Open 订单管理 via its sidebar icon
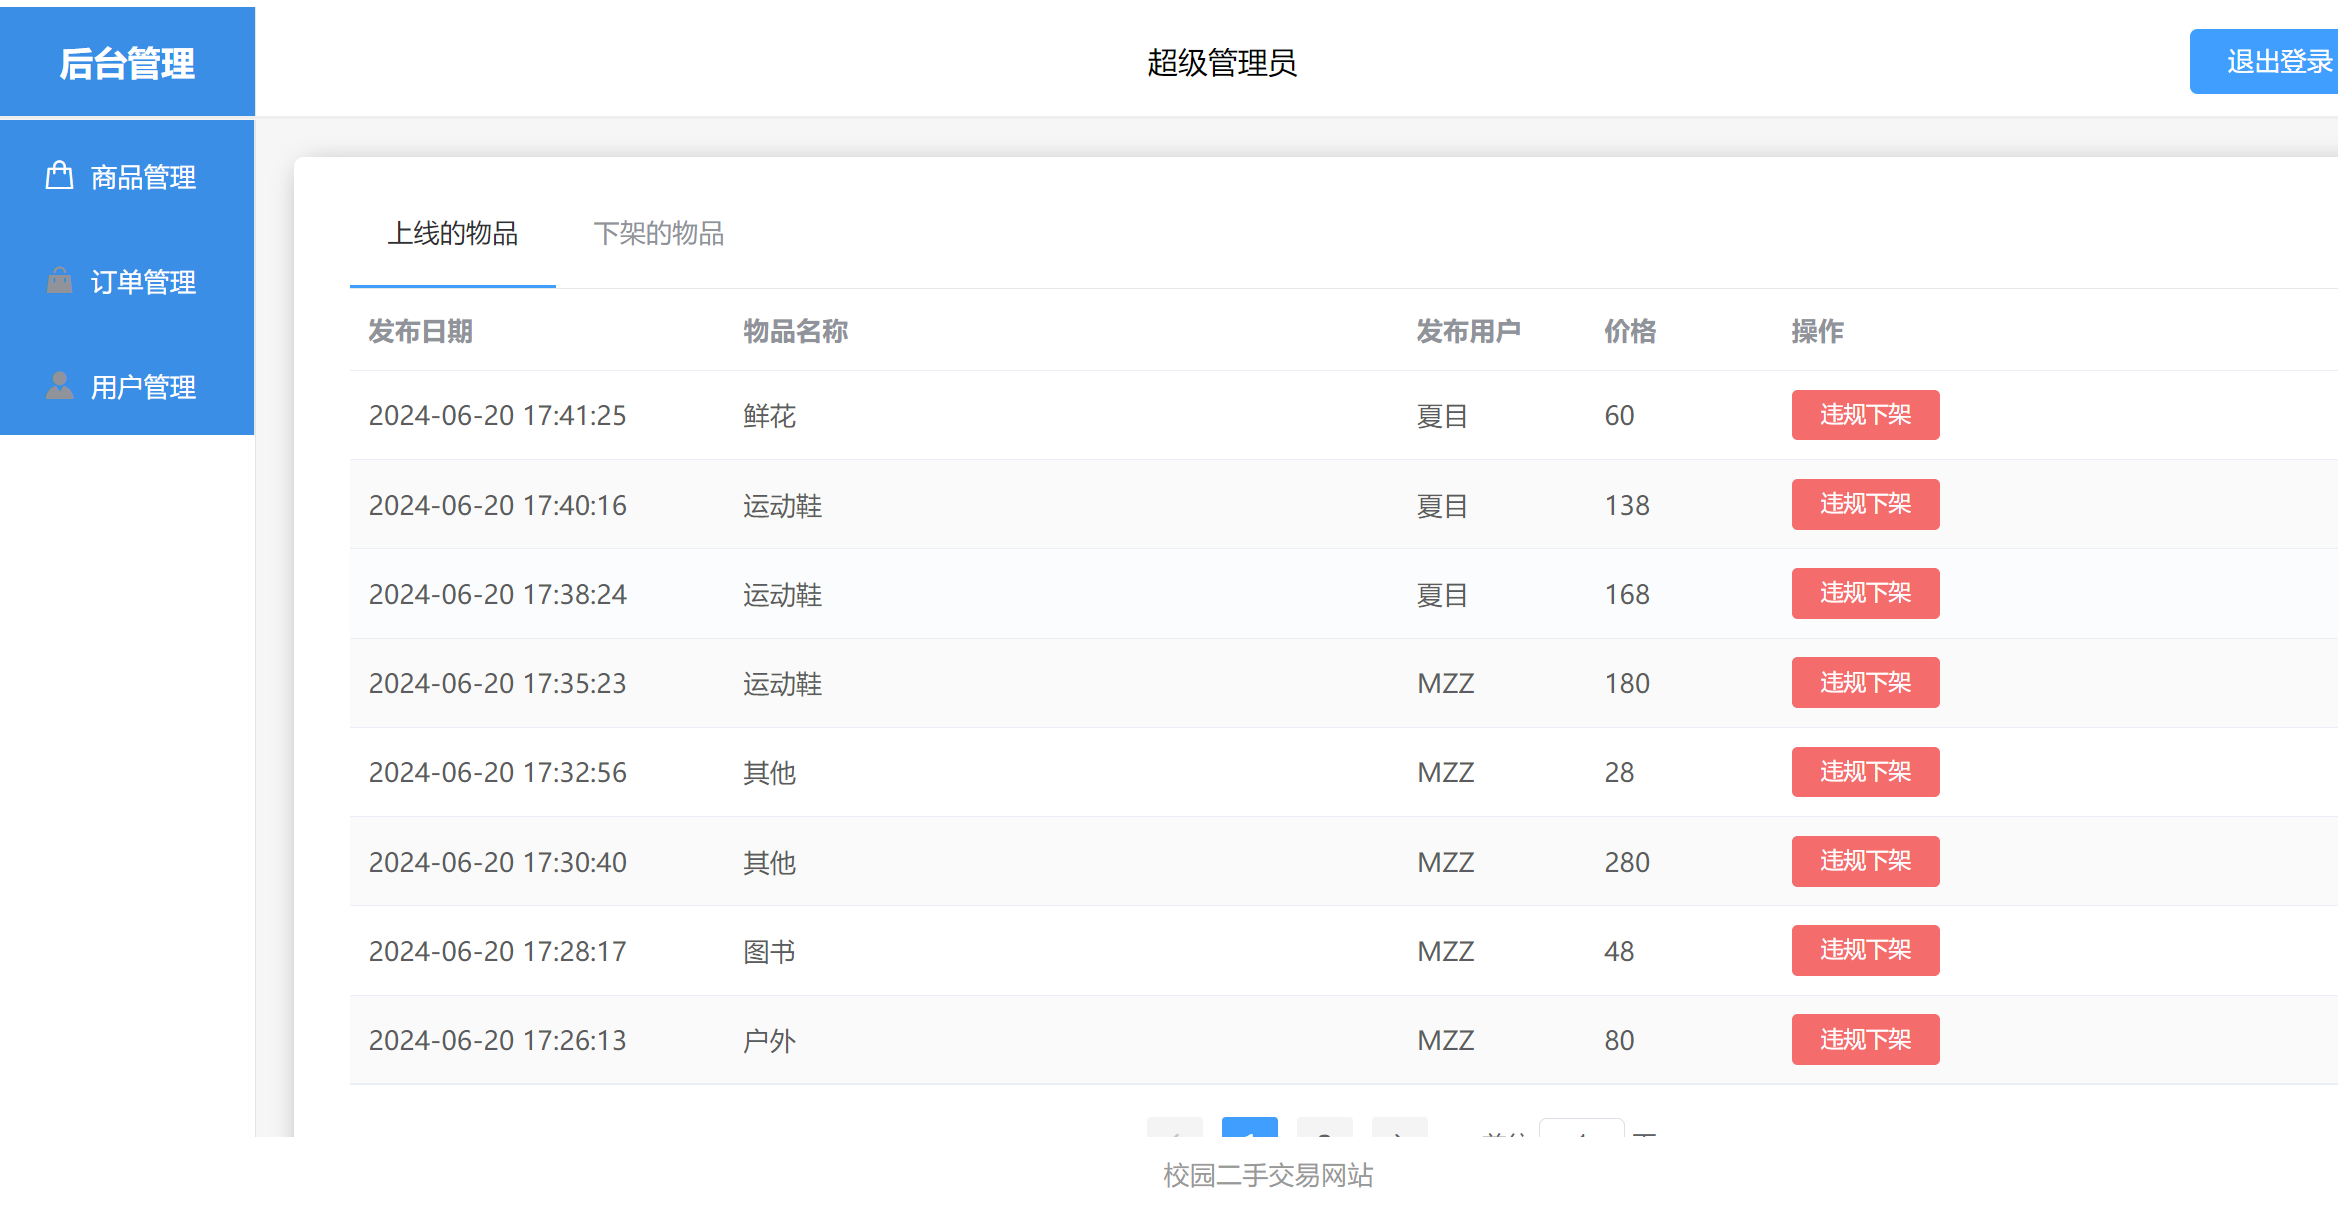Screen dimensions: 2338x1211 coord(60,281)
